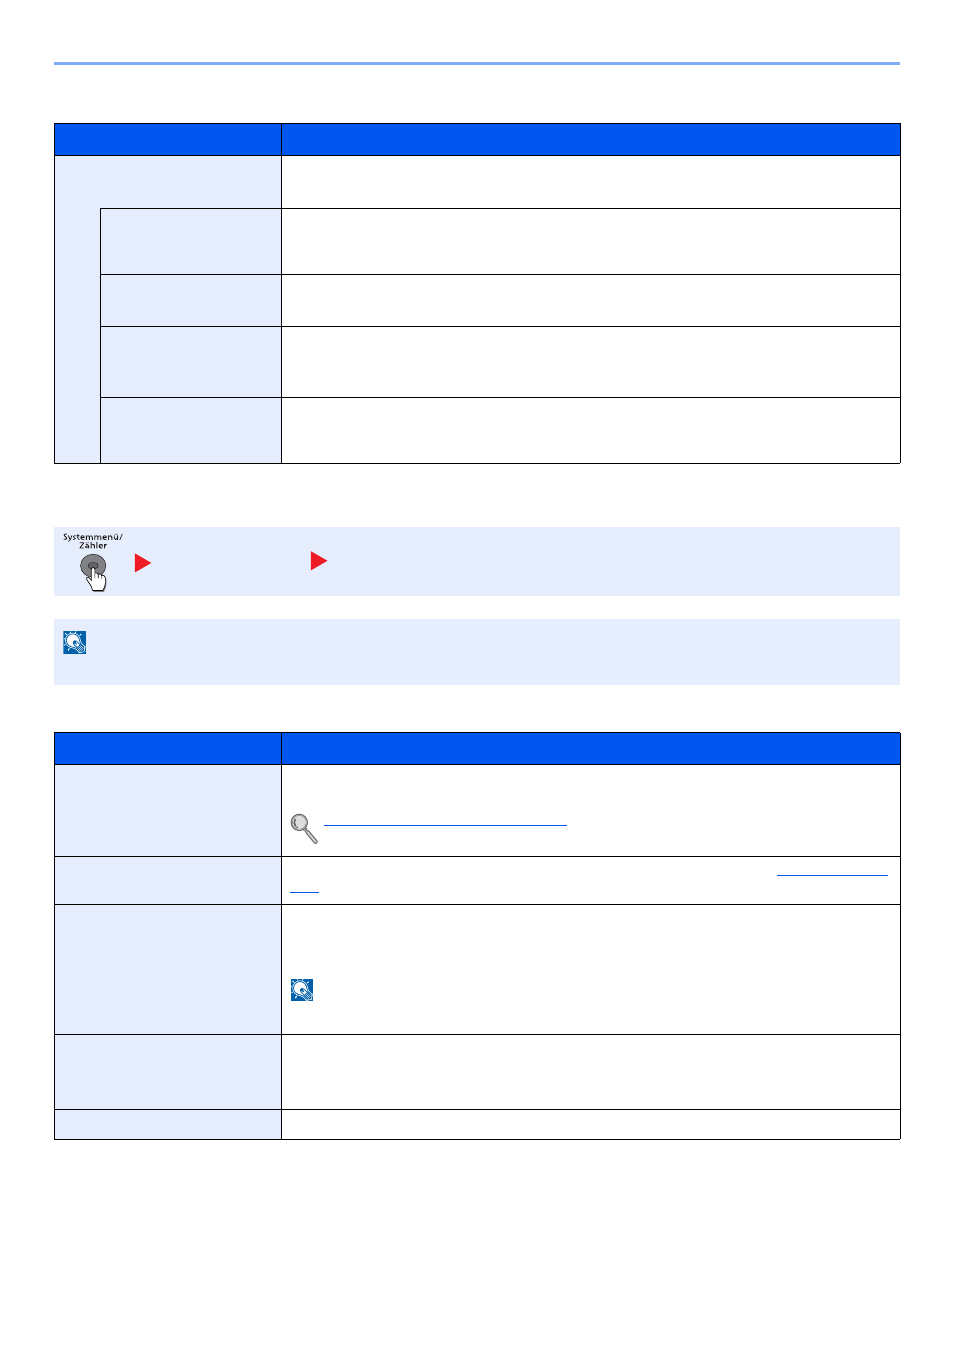Select the first red arrow after Systemmenü key
954x1350 pixels.
pyautogui.click(x=143, y=563)
